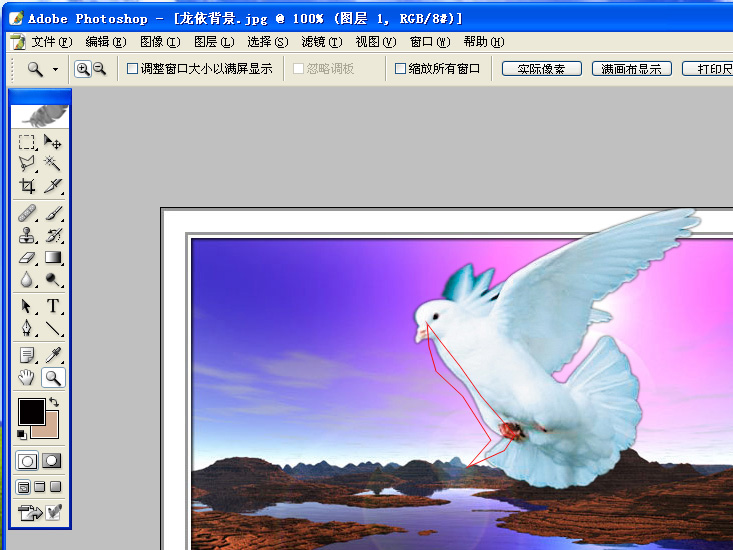The image size is (733, 550).
Task: Open the 窗口(W) menu
Action: (x=430, y=42)
